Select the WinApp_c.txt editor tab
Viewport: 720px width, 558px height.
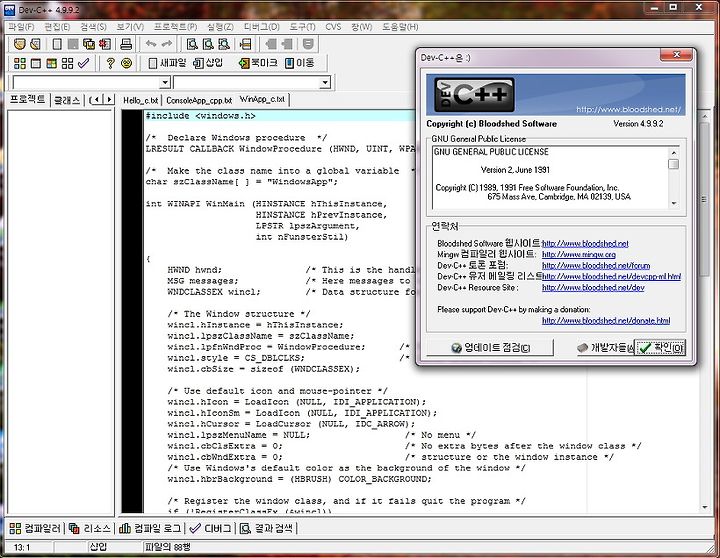[262, 99]
